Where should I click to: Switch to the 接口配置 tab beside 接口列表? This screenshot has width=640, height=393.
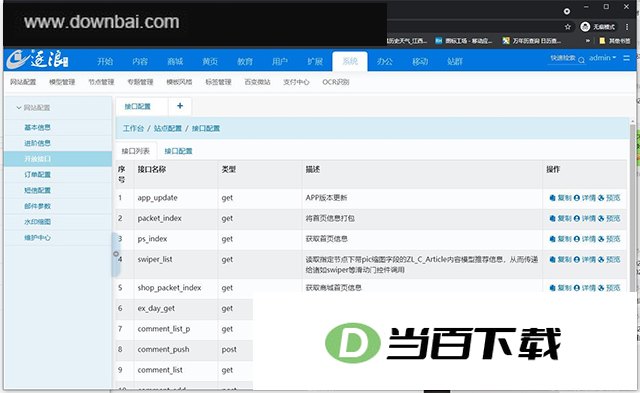coord(178,151)
